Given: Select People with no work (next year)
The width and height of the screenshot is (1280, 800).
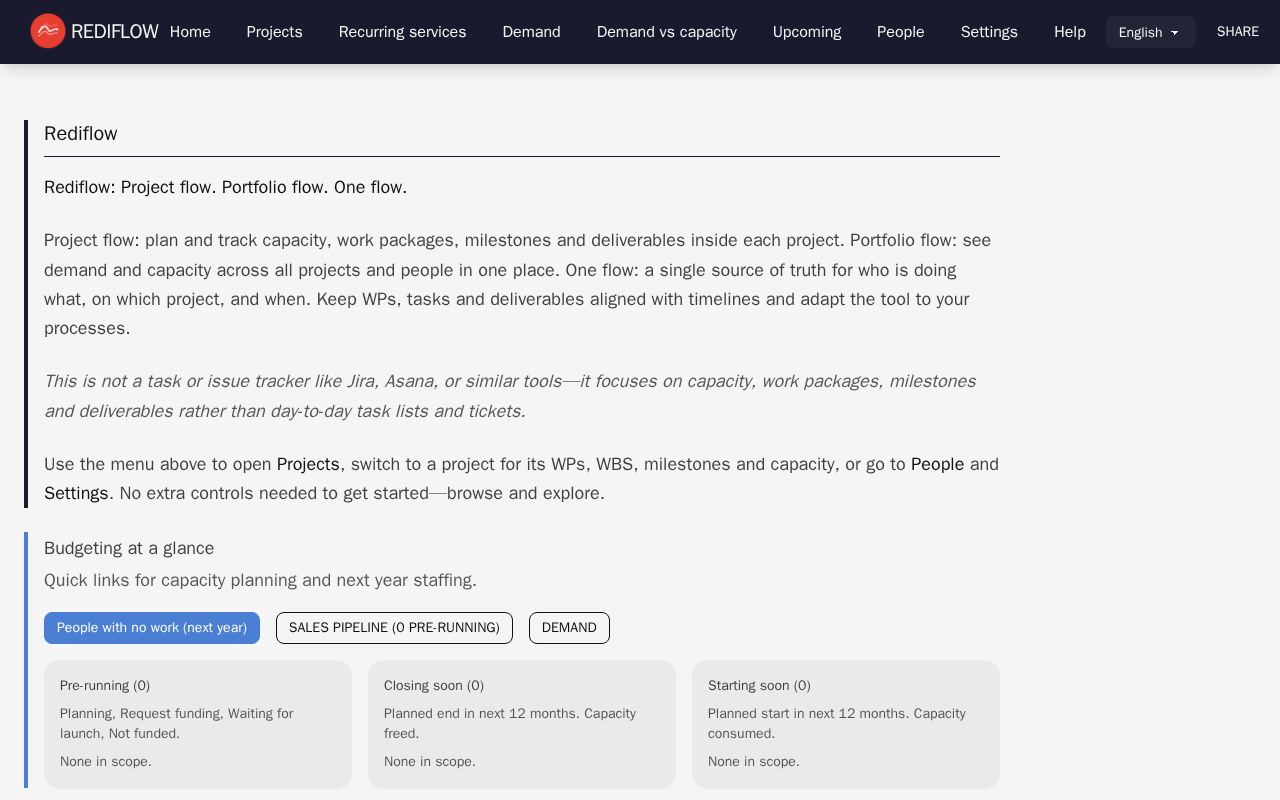Looking at the screenshot, I should [151, 628].
